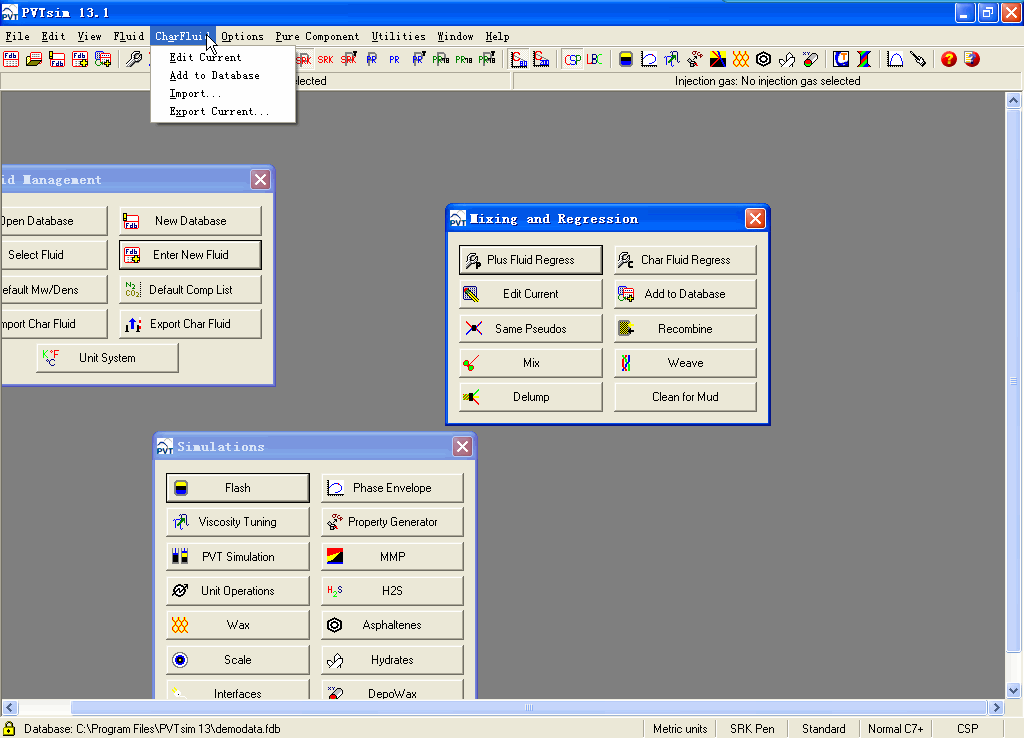Click the New Database toolbar icon
This screenshot has width=1024, height=738.
pyautogui.click(x=57, y=59)
